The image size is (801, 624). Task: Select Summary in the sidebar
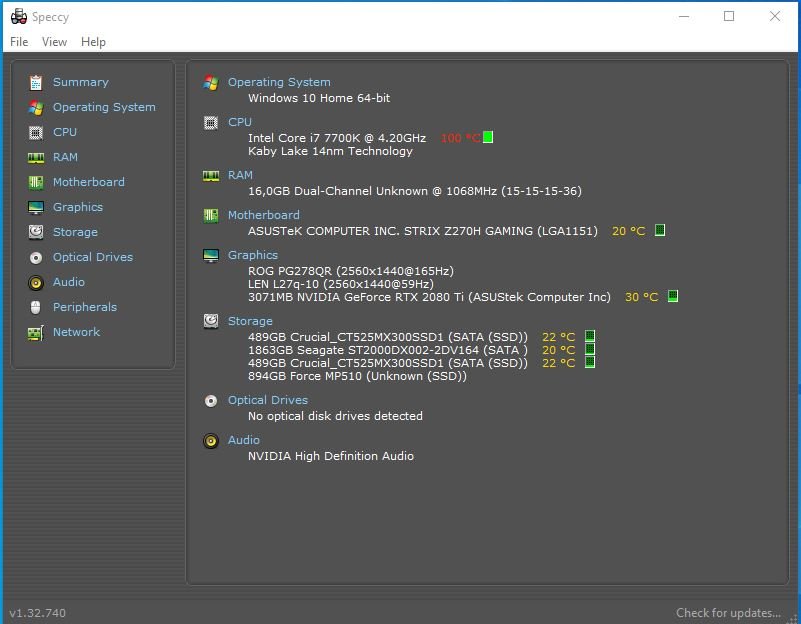pos(81,82)
